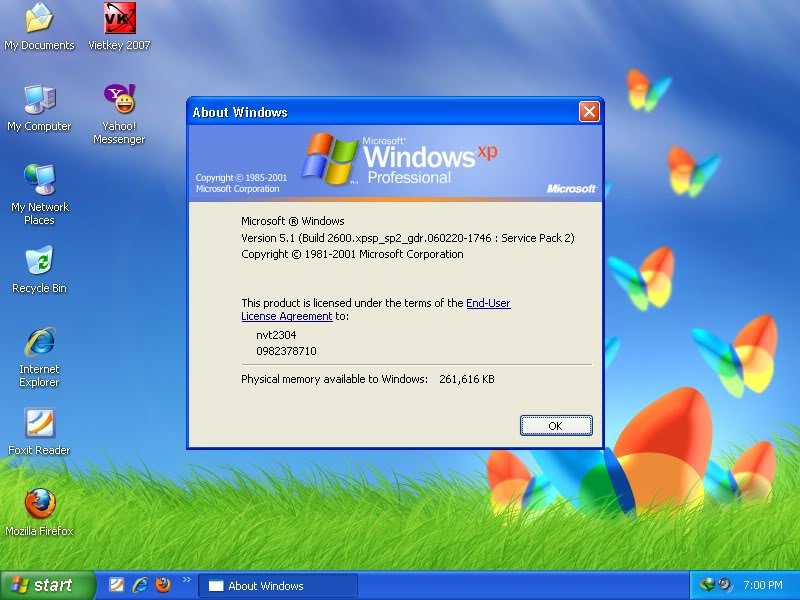Select the Mozilla Firefox desktop icon
Image resolution: width=800 pixels, height=600 pixels.
click(39, 512)
